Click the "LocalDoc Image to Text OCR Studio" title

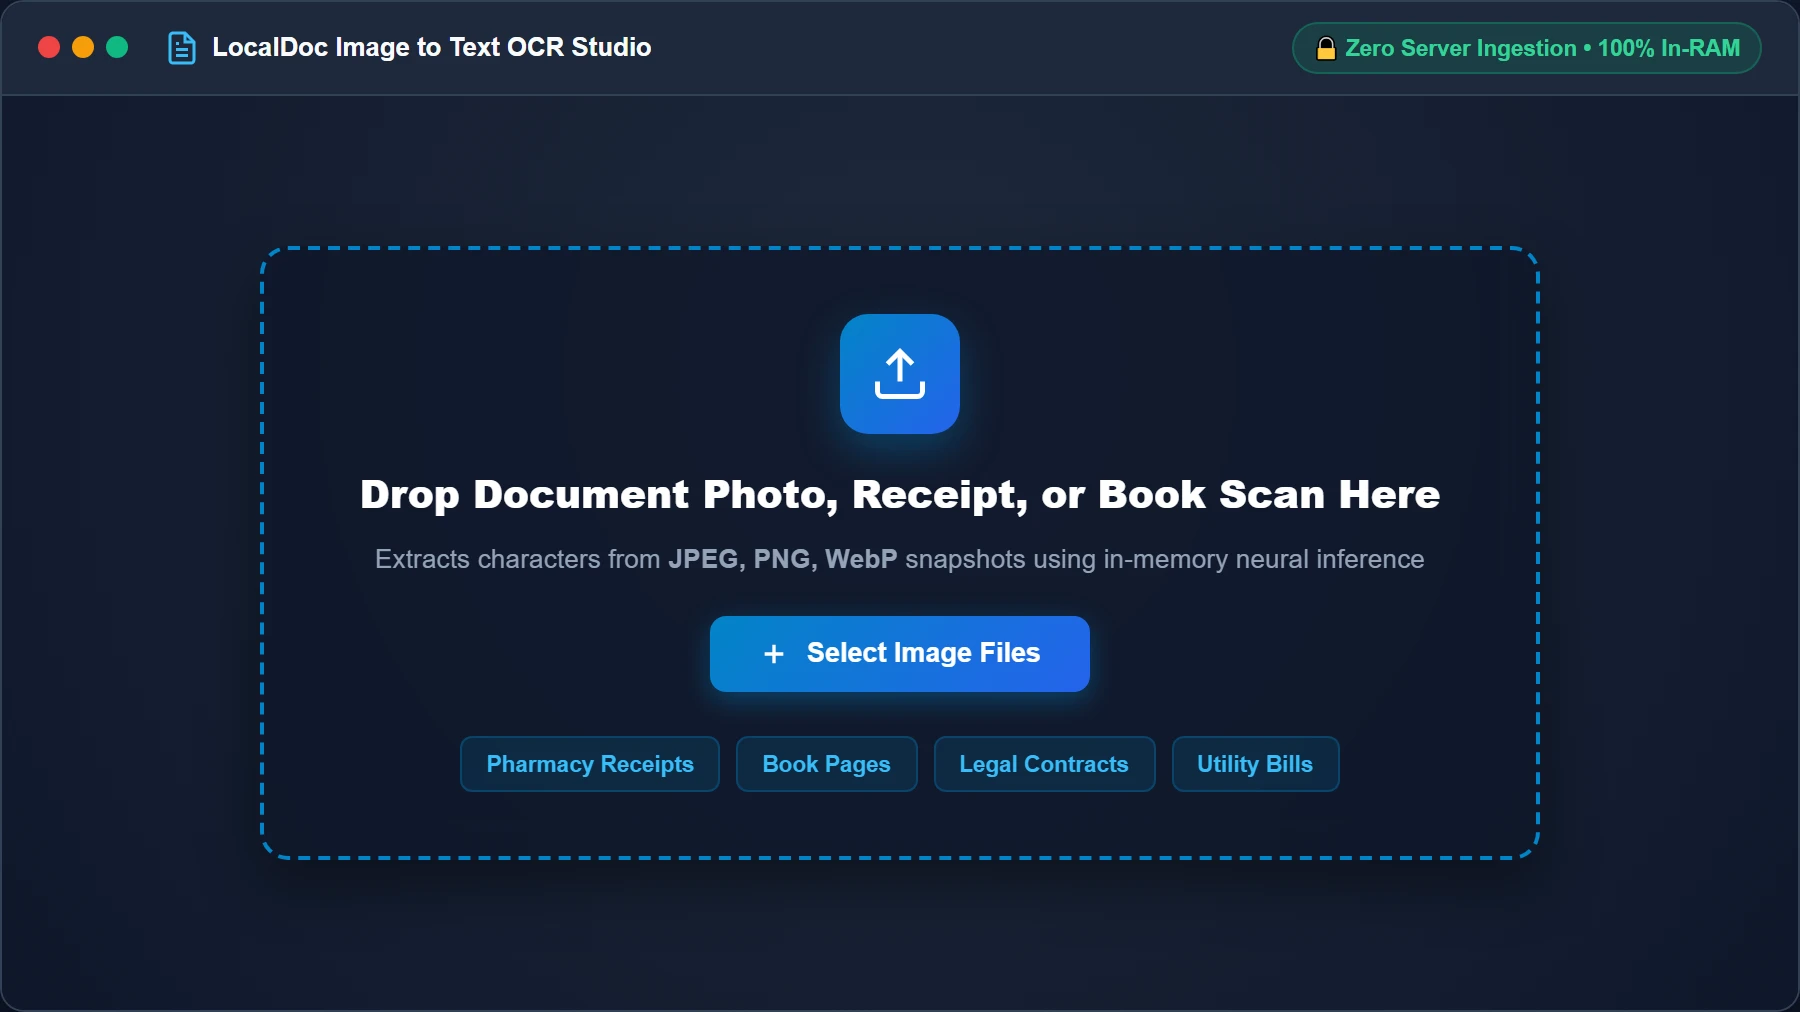[432, 47]
